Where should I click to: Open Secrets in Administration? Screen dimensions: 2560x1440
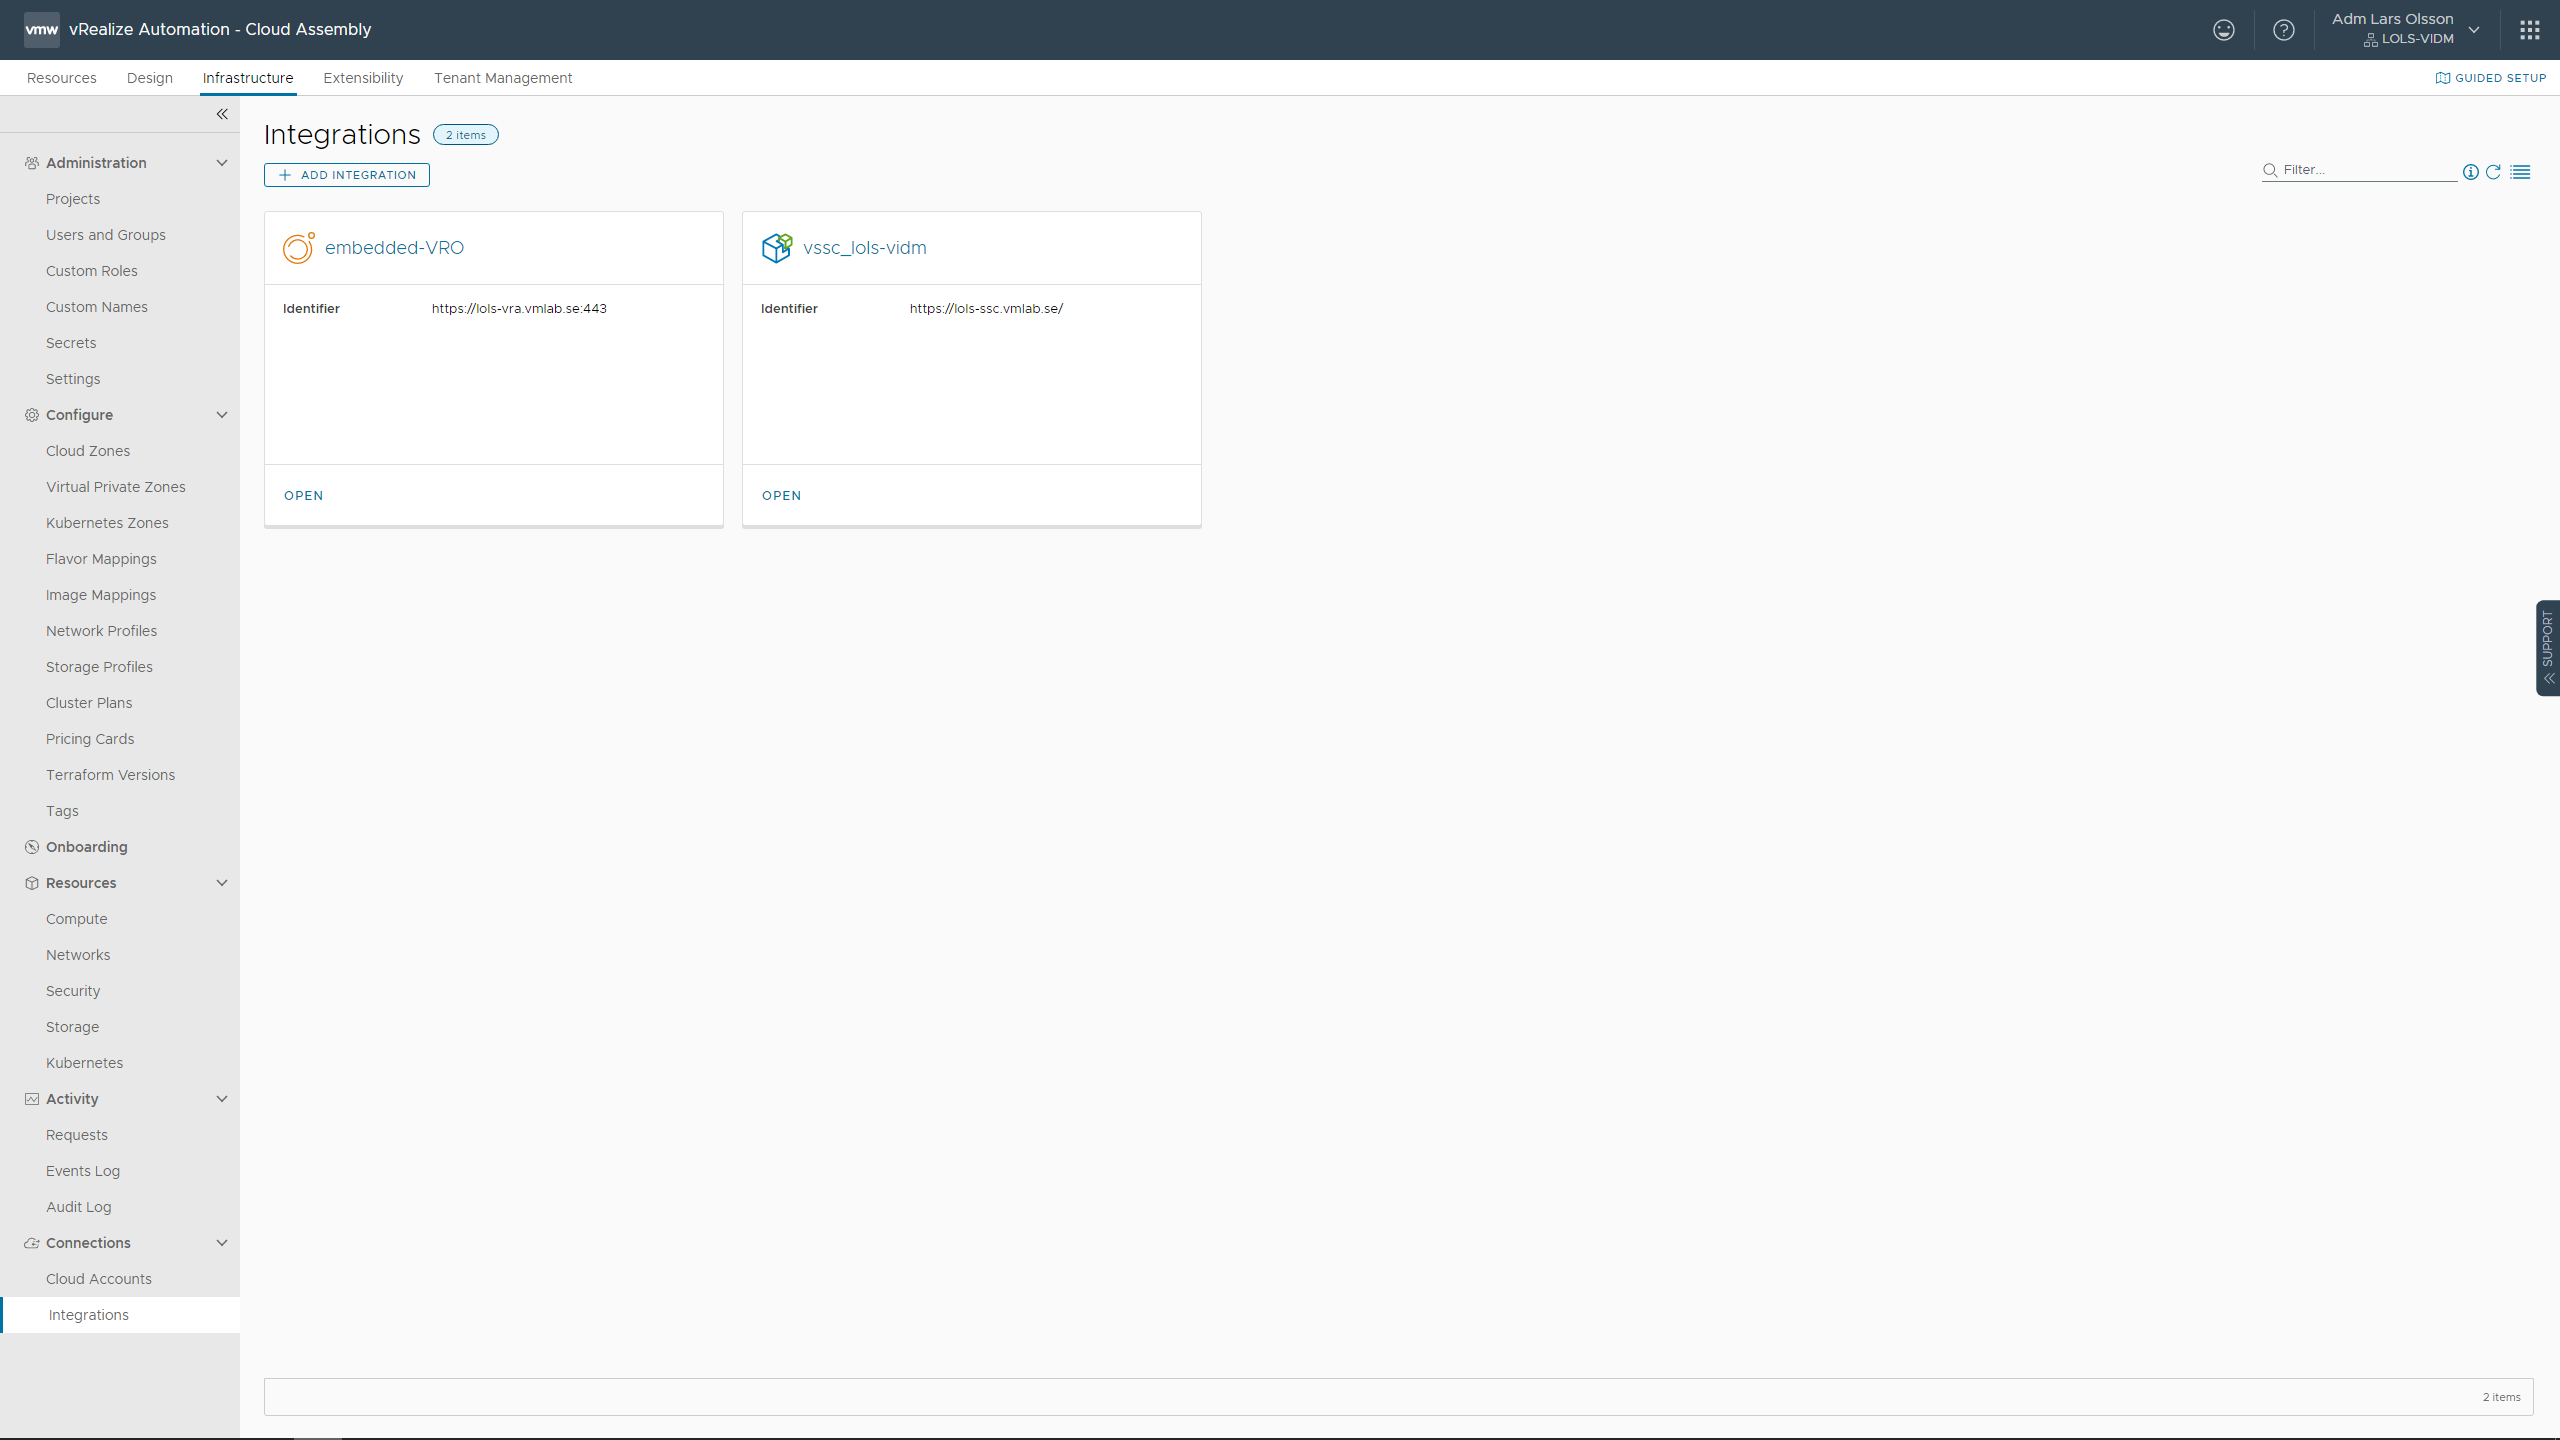71,343
